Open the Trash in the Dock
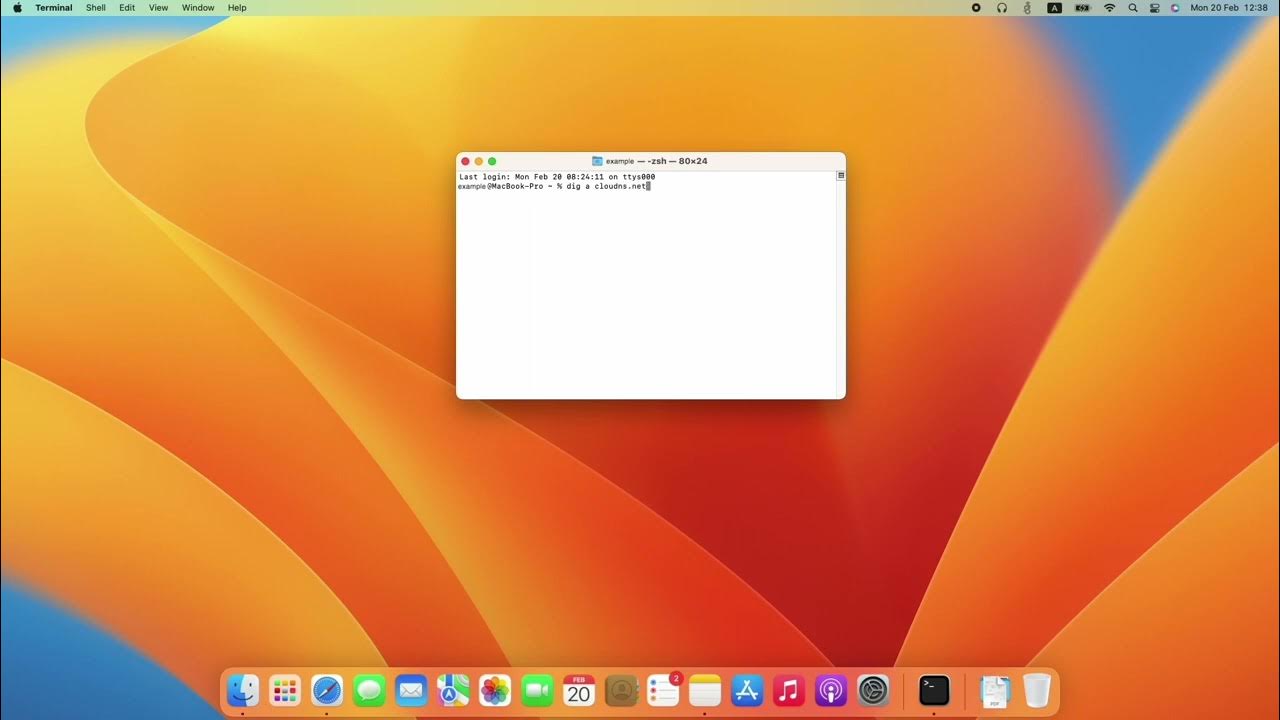The image size is (1280, 720). [x=1037, y=690]
